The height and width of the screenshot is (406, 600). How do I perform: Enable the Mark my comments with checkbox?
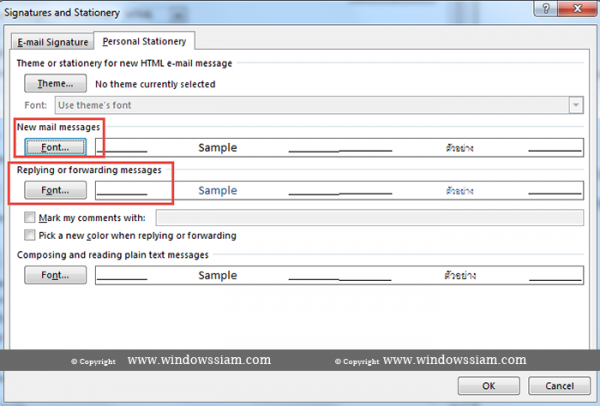[x=29, y=217]
